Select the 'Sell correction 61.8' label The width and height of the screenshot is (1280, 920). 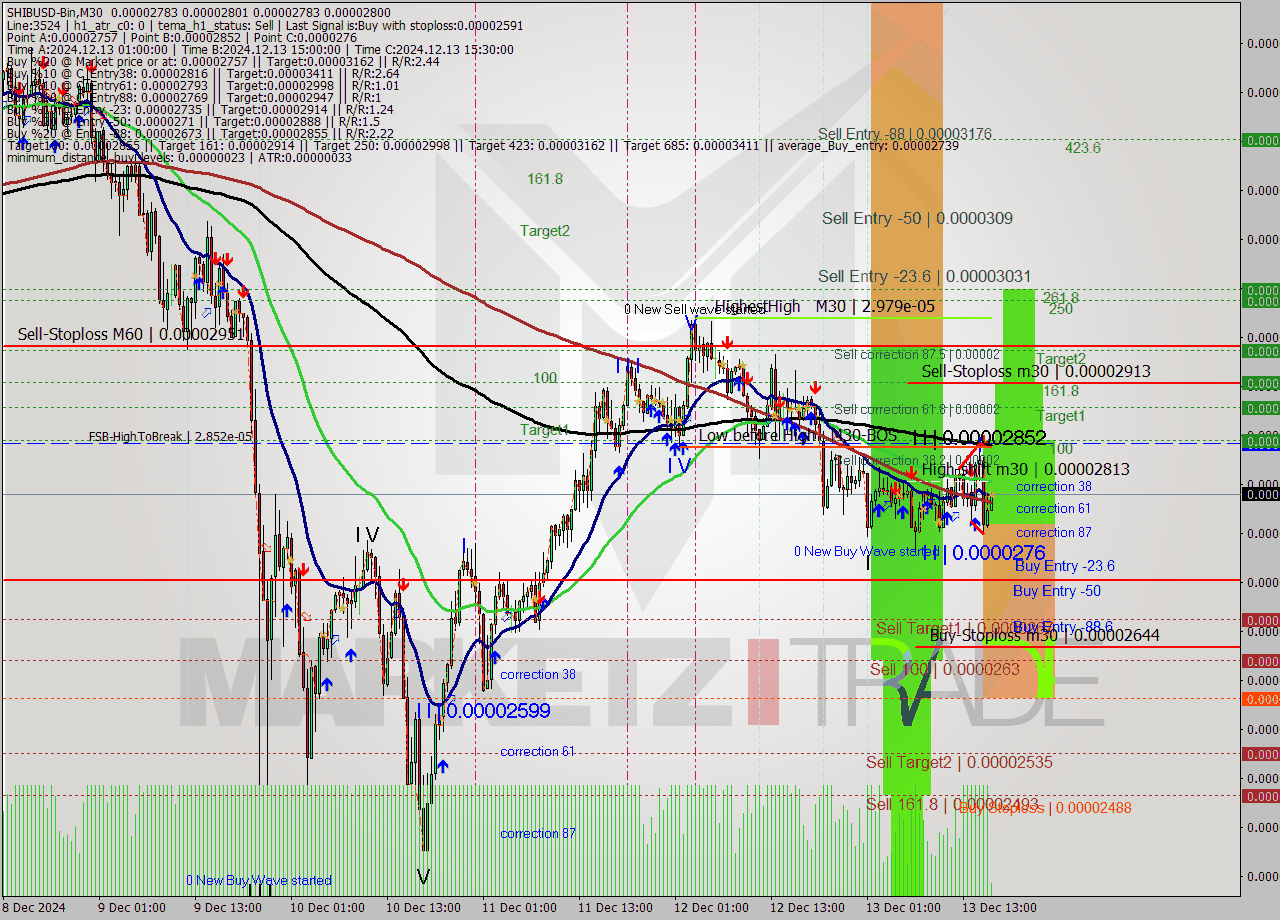[x=917, y=409]
